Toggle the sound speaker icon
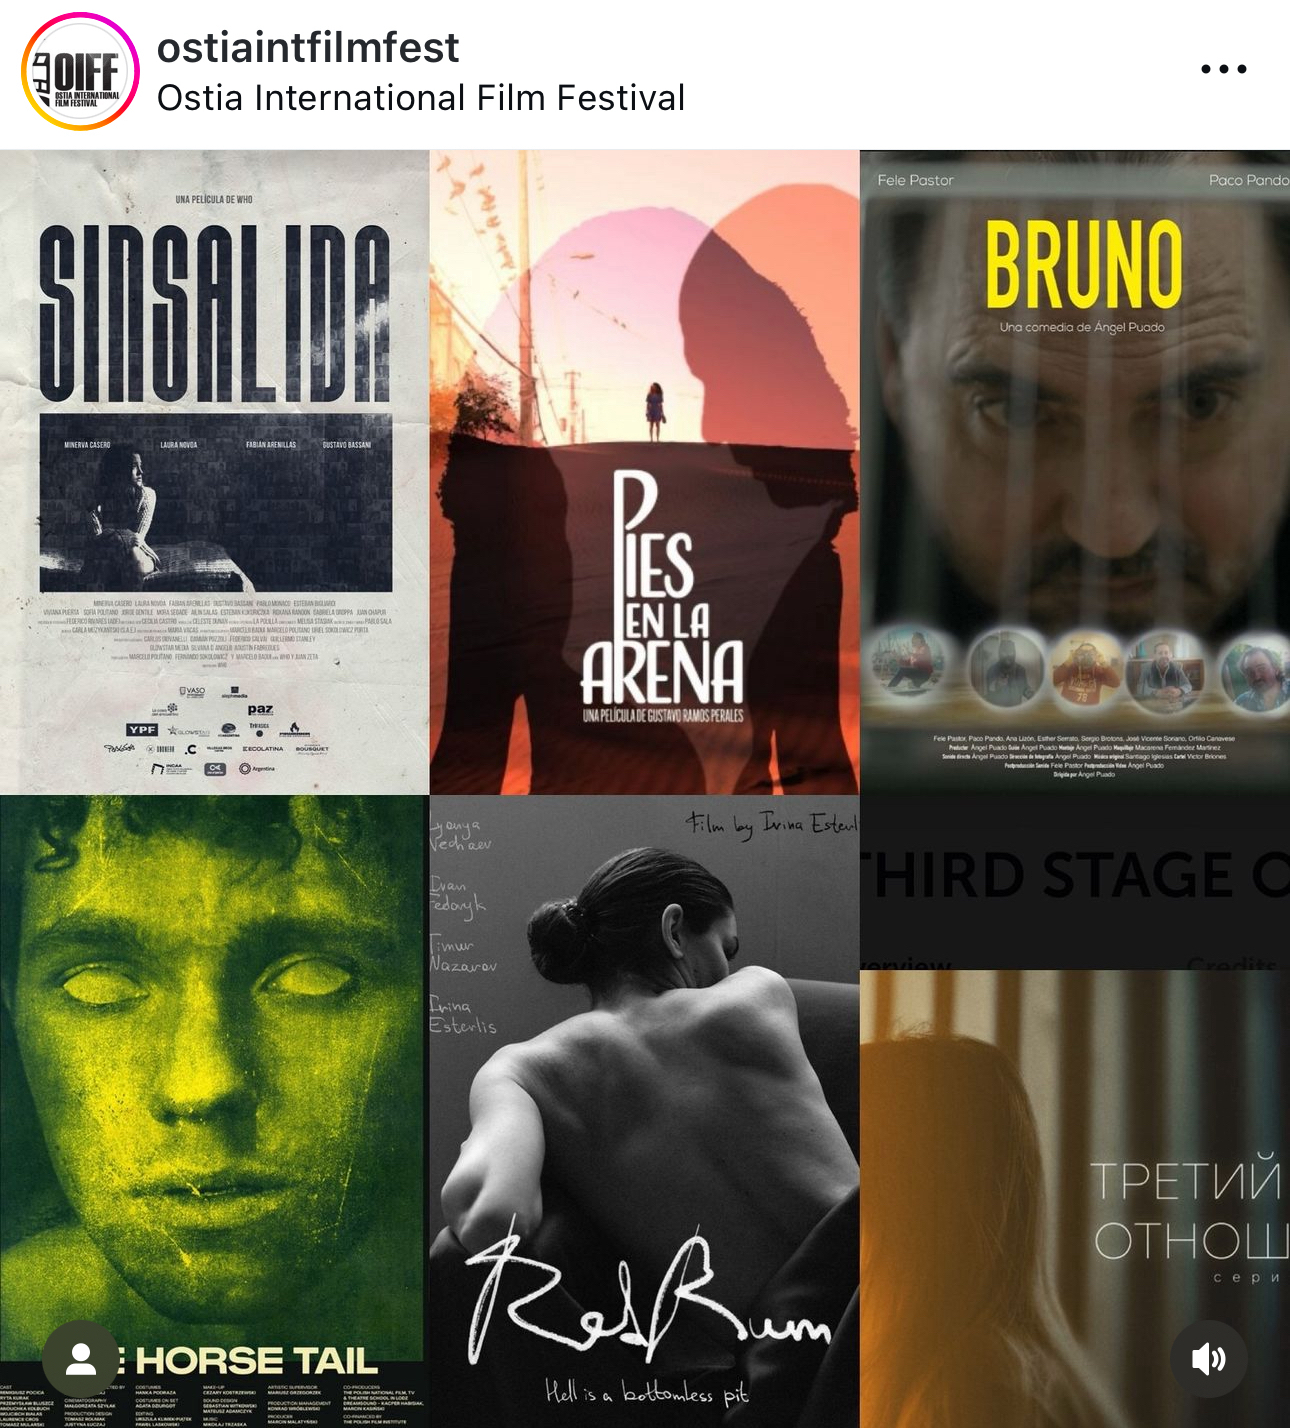Image resolution: width=1290 pixels, height=1428 pixels. [x=1209, y=1358]
